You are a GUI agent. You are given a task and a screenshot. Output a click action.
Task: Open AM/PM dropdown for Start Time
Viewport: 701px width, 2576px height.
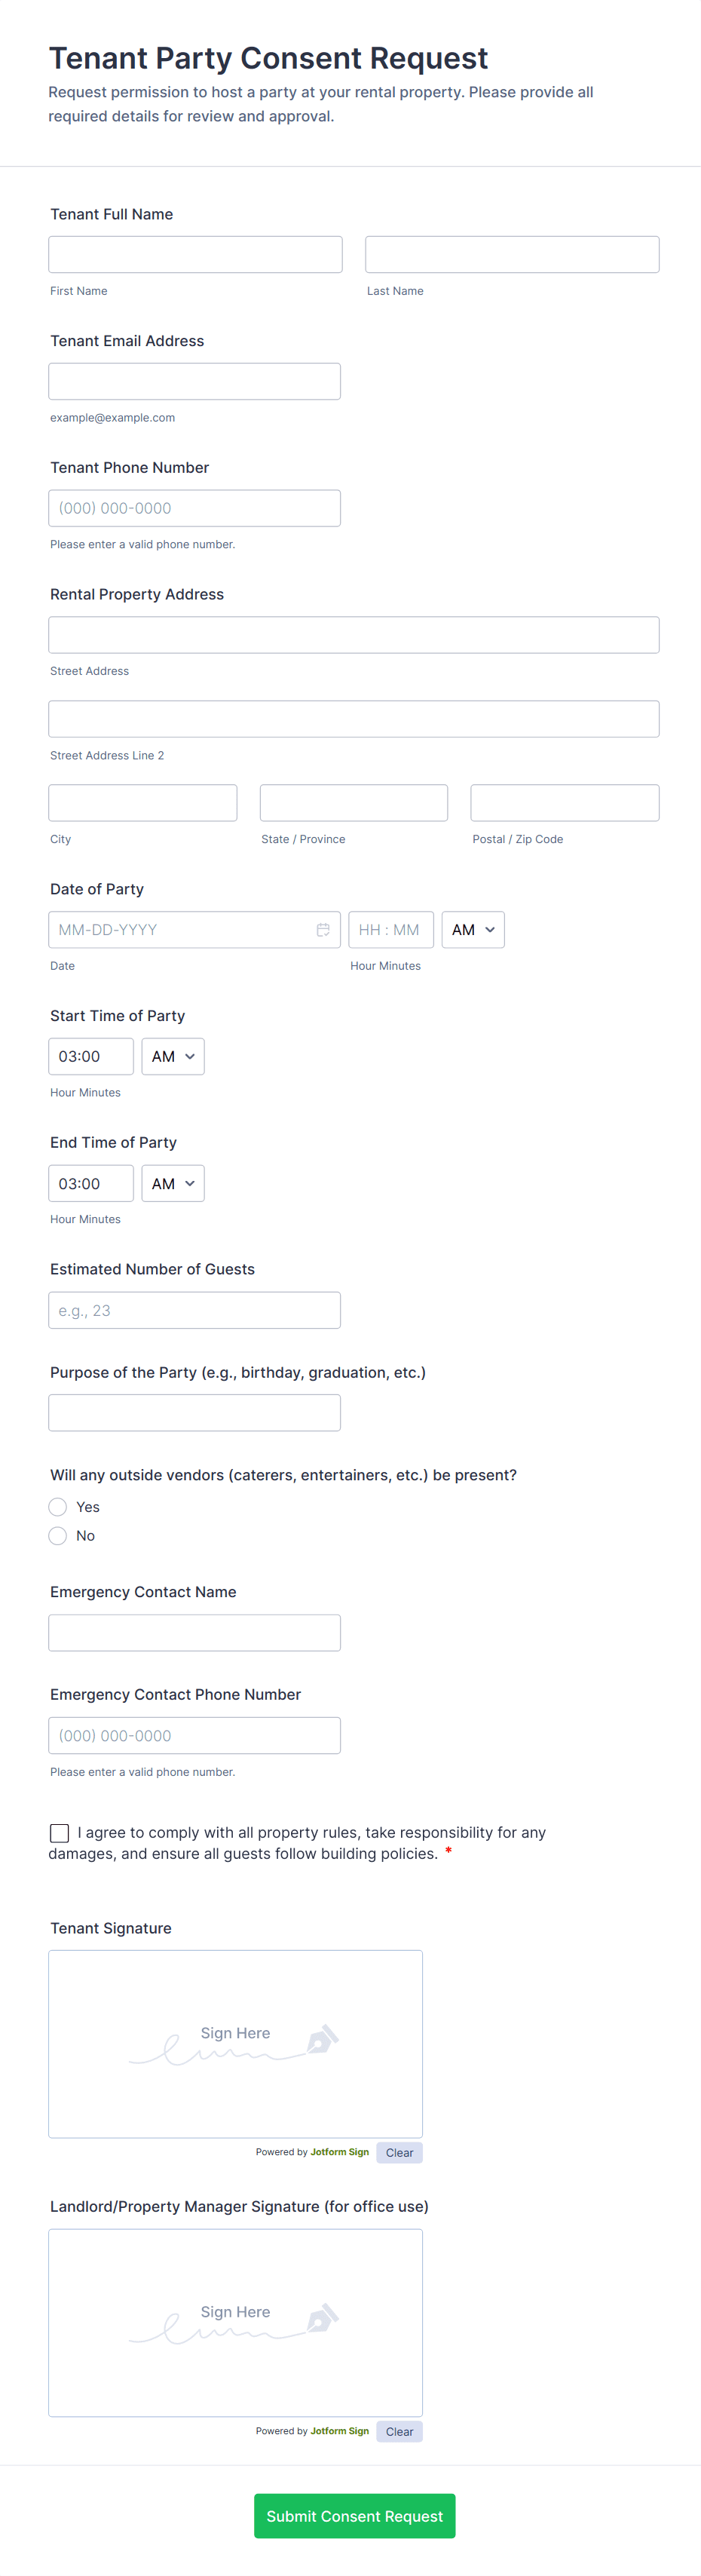click(x=173, y=1057)
